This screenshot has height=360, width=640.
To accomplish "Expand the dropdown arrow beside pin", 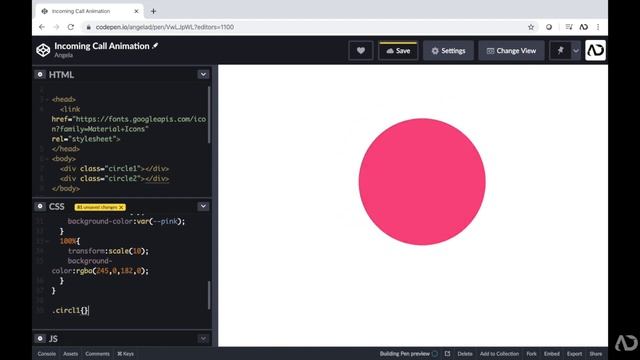I will point(576,51).
